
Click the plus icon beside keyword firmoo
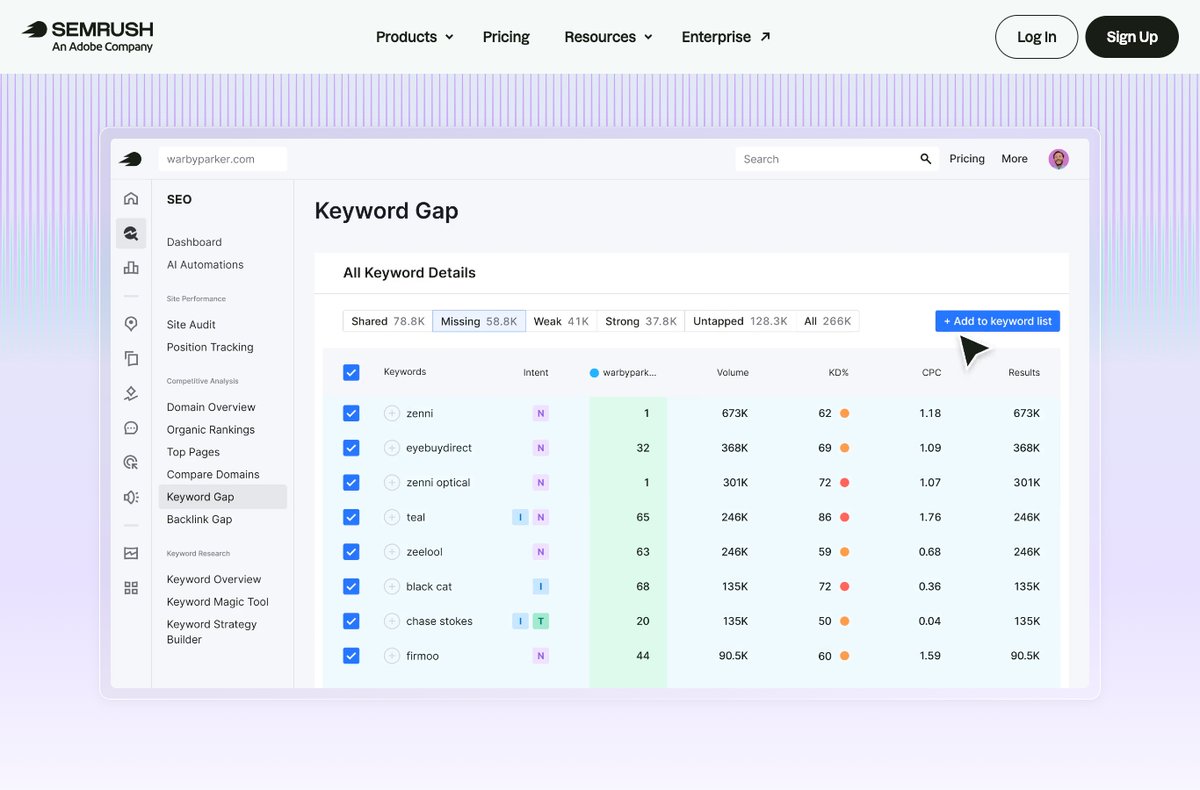[392, 656]
